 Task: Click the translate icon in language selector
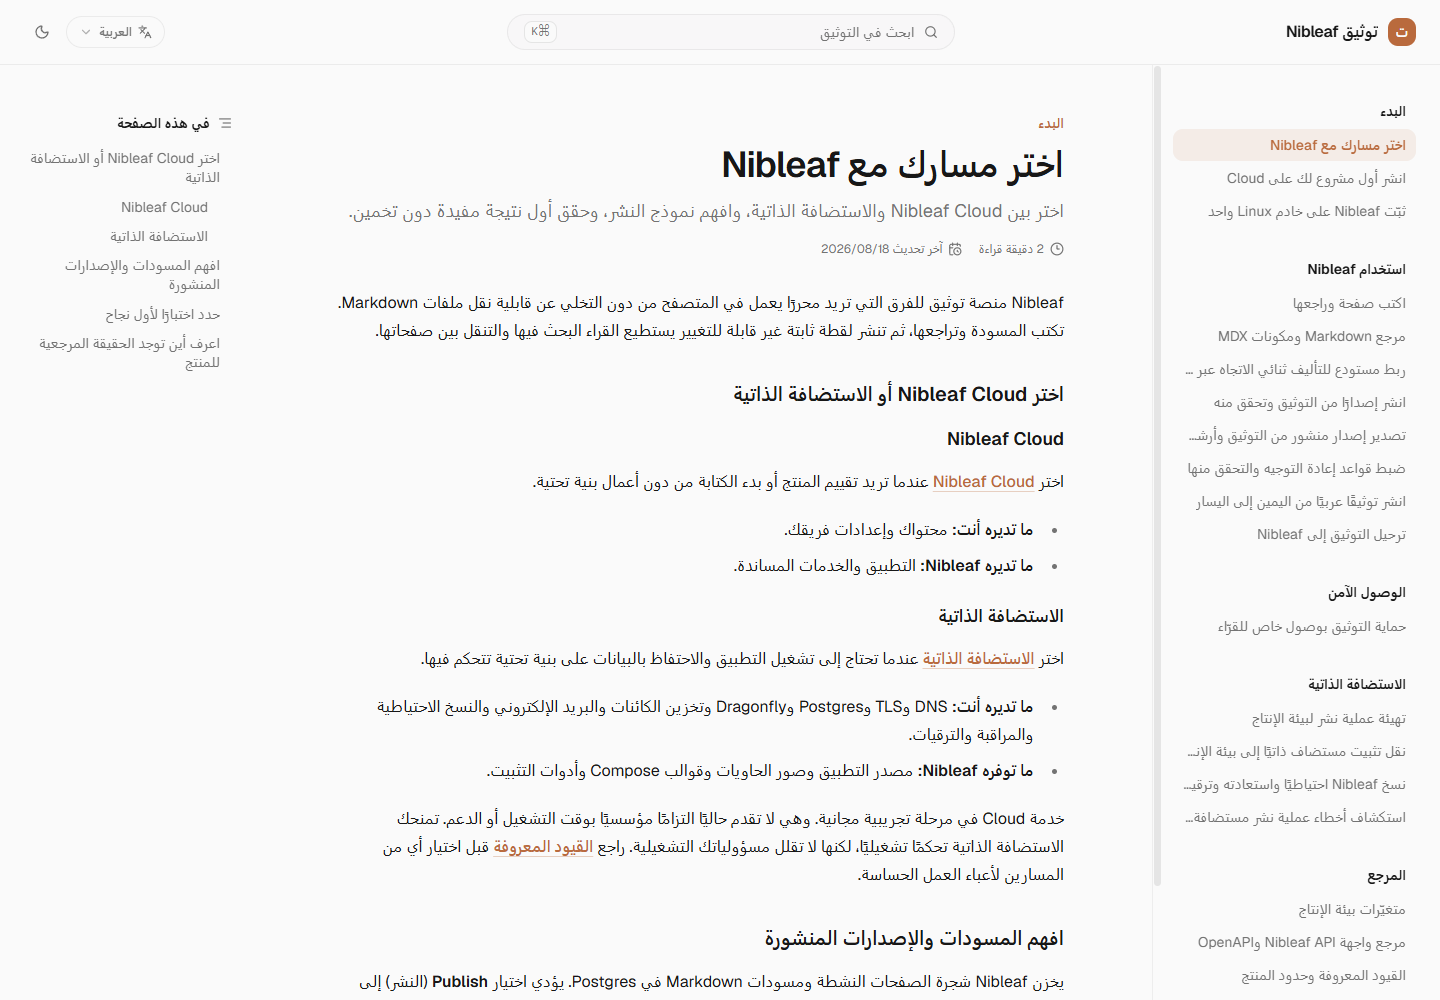click(x=145, y=32)
